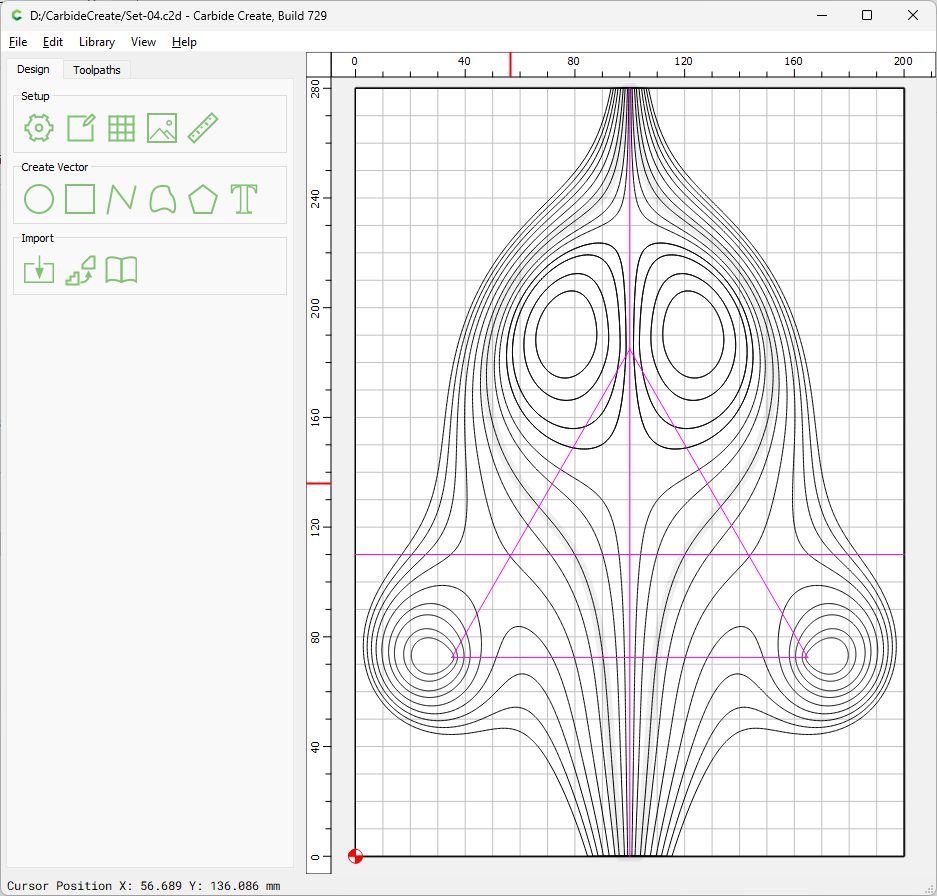Select the Design tab
Screen dimensions: 937x896
click(34, 69)
